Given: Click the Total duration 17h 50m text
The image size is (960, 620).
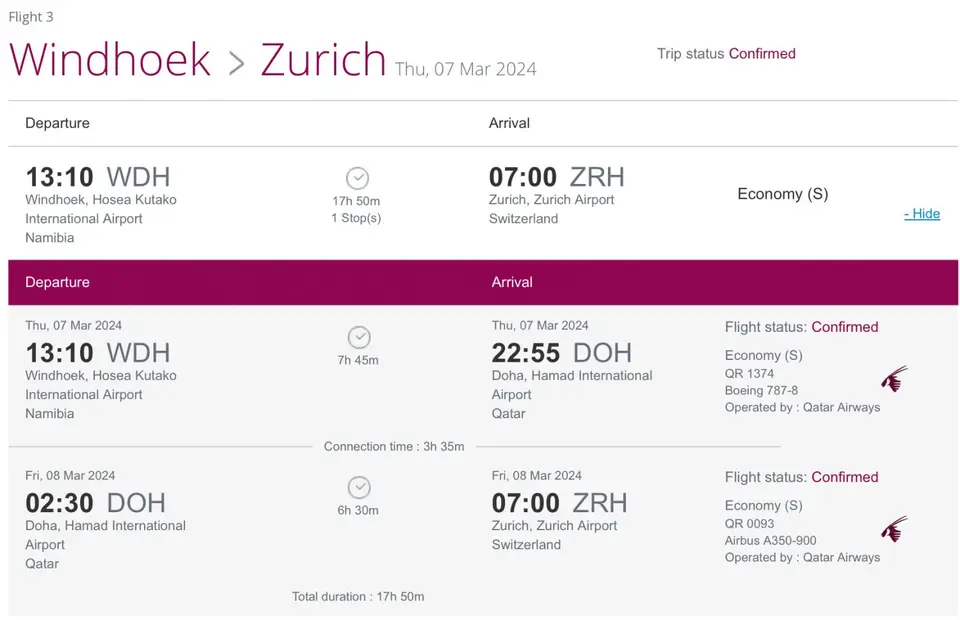Looking at the screenshot, I should click(358, 596).
